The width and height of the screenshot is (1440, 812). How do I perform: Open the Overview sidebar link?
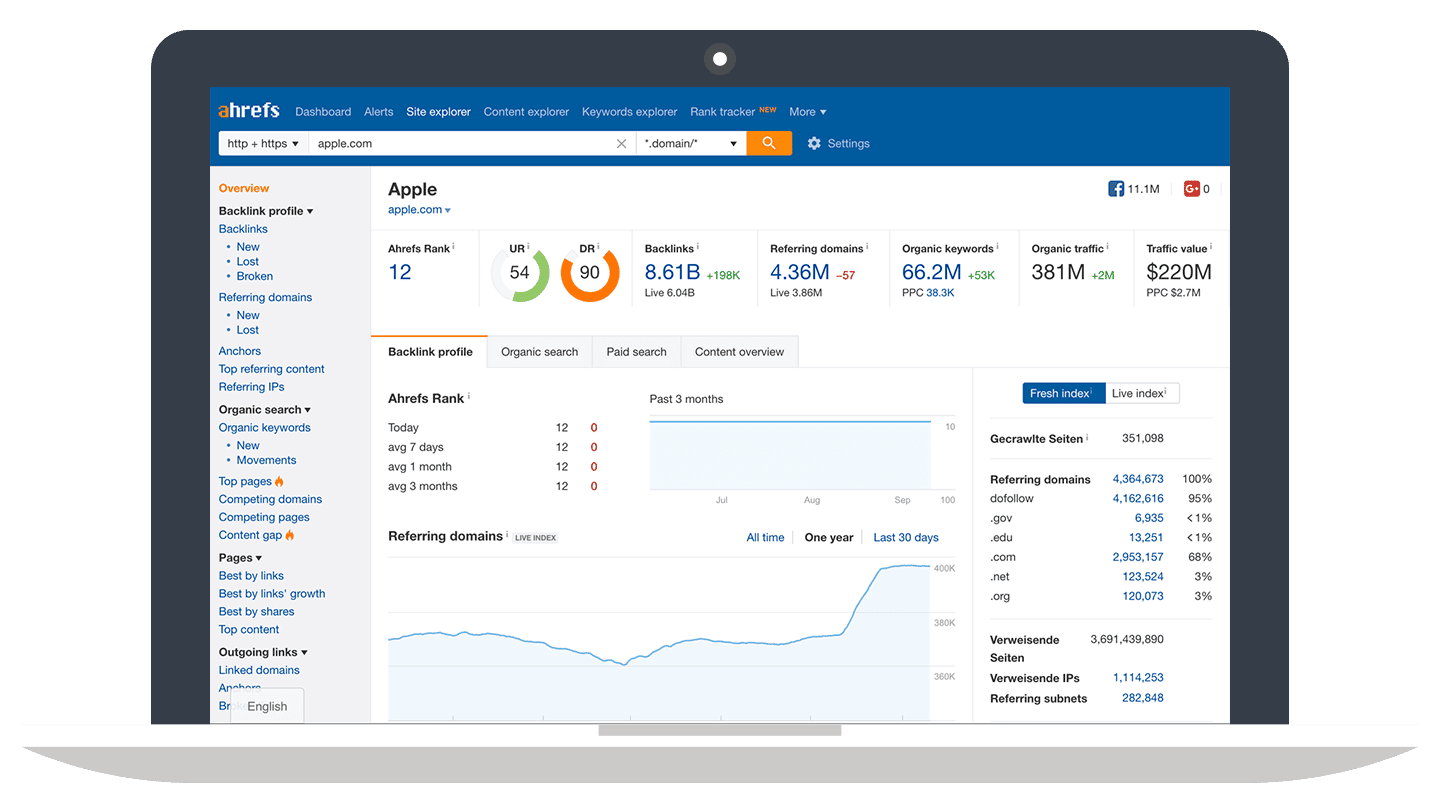(x=244, y=188)
